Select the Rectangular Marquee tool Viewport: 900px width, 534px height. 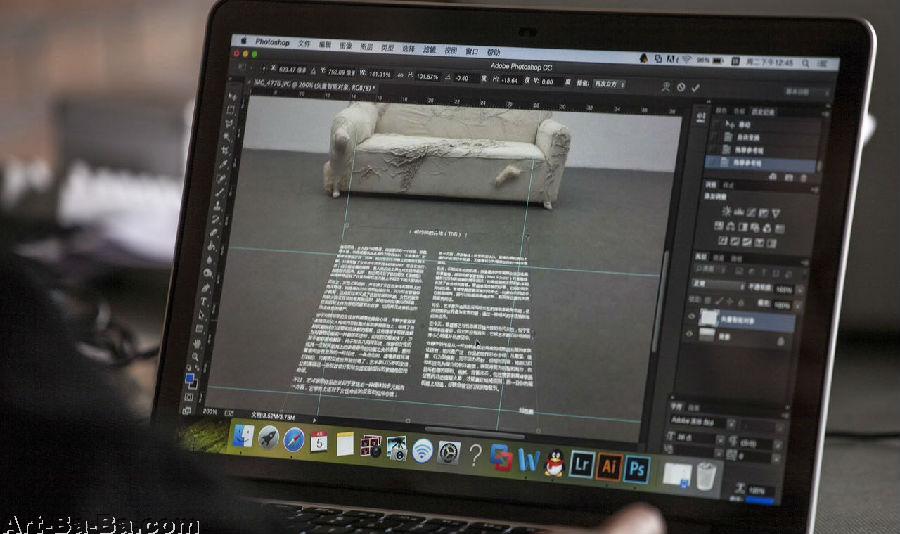click(231, 110)
